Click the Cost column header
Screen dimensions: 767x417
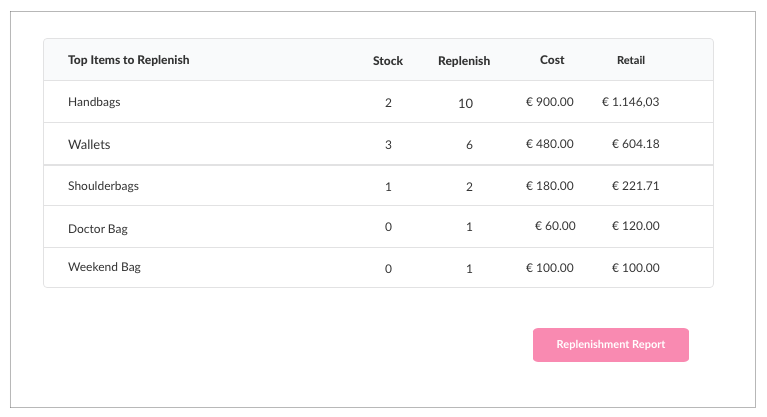552,60
